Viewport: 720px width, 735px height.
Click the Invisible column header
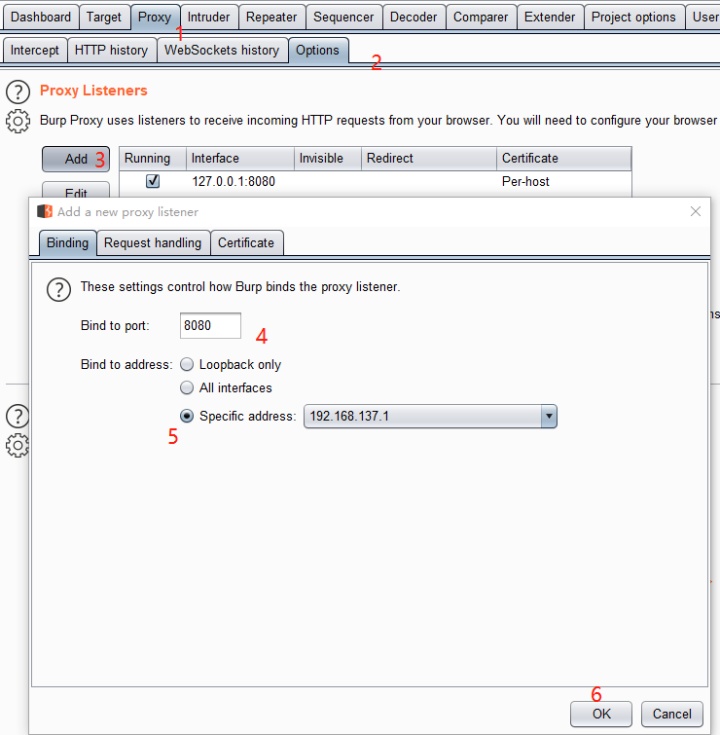pos(328,158)
